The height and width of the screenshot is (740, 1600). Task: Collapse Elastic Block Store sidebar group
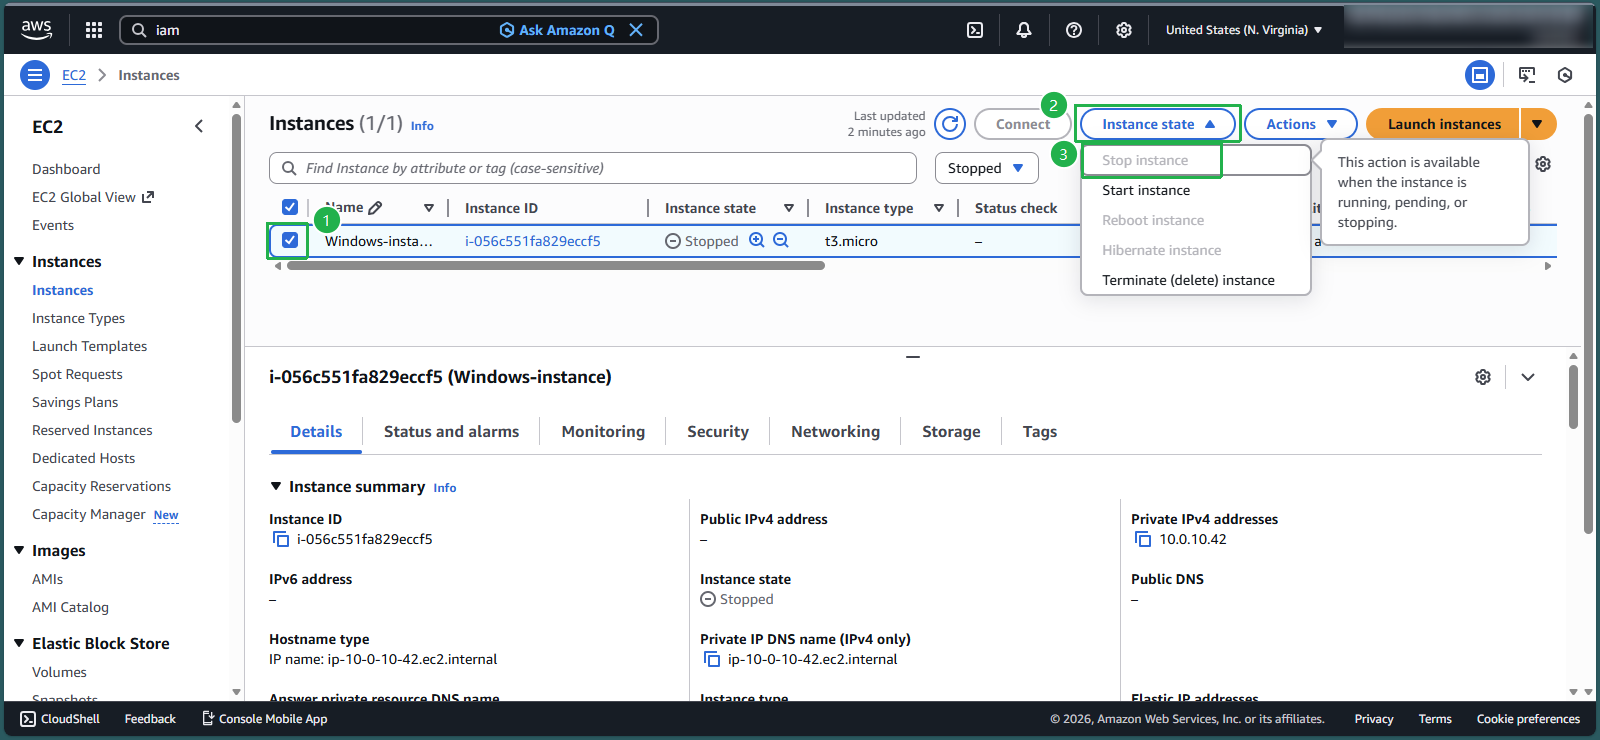[19, 643]
